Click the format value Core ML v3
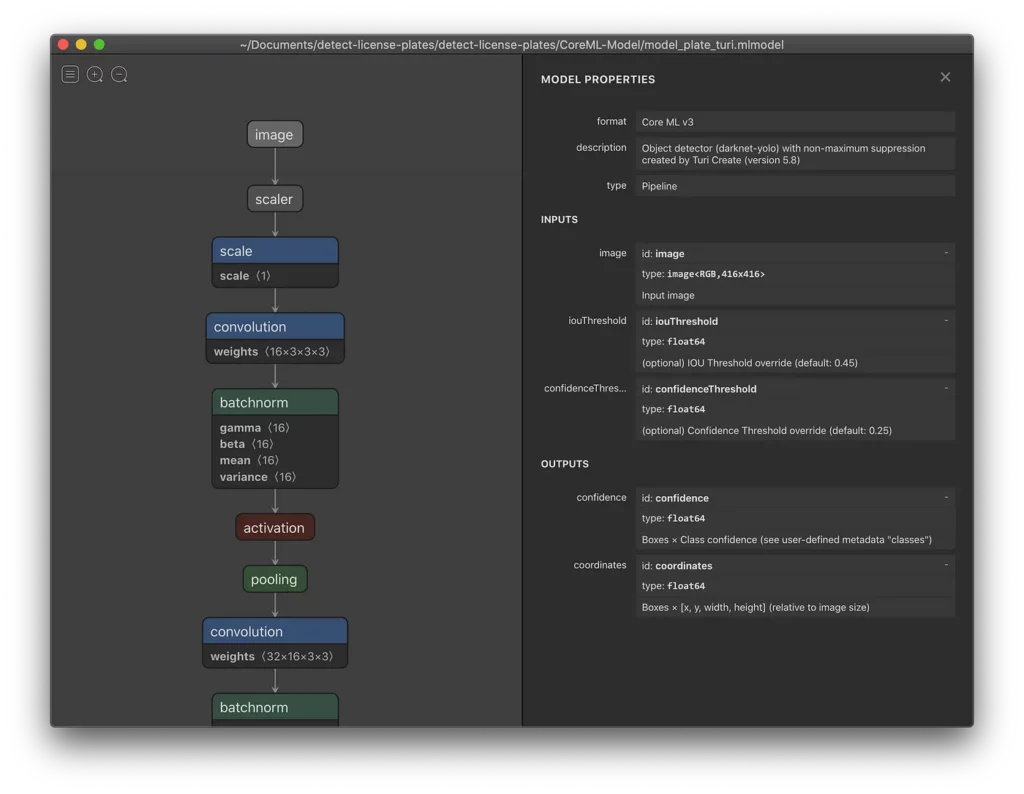The width and height of the screenshot is (1024, 794). (795, 122)
